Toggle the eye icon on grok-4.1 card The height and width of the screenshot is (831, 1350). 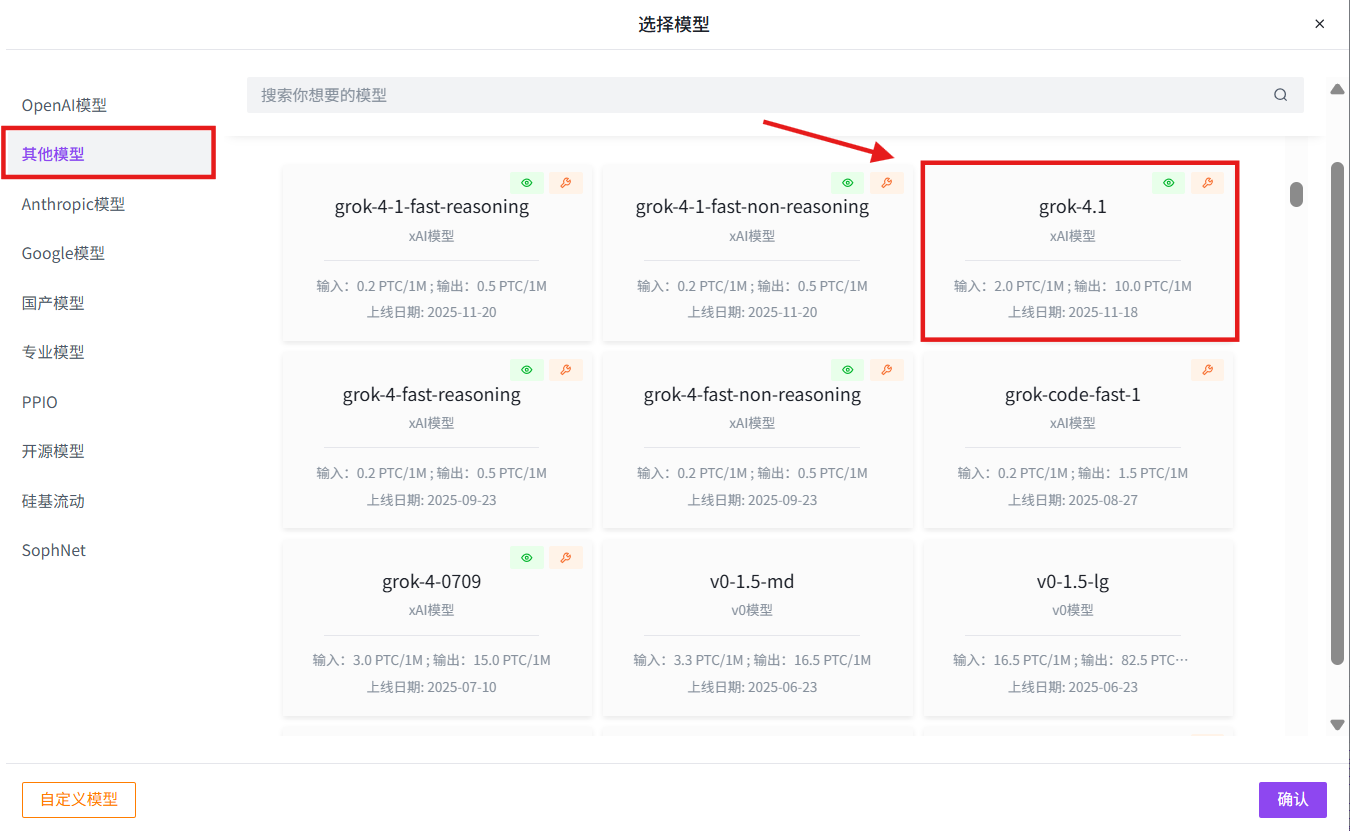1168,182
